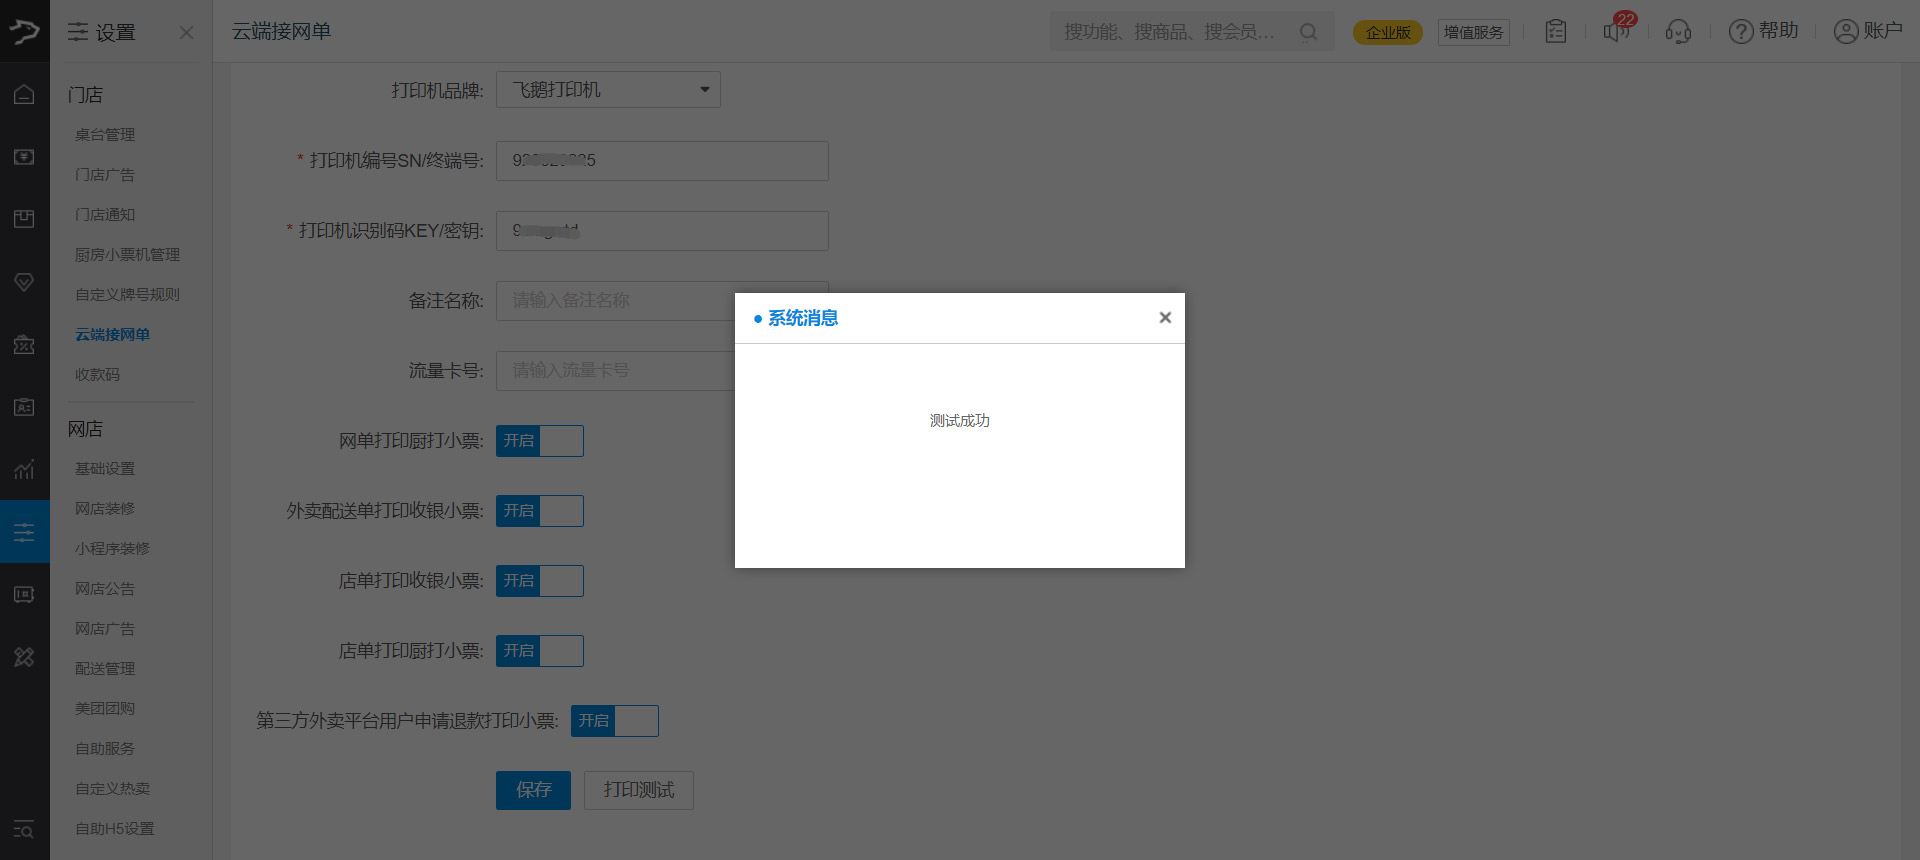The image size is (1920, 860).
Task: Expand the 打印机品牌 dropdown
Action: point(608,90)
